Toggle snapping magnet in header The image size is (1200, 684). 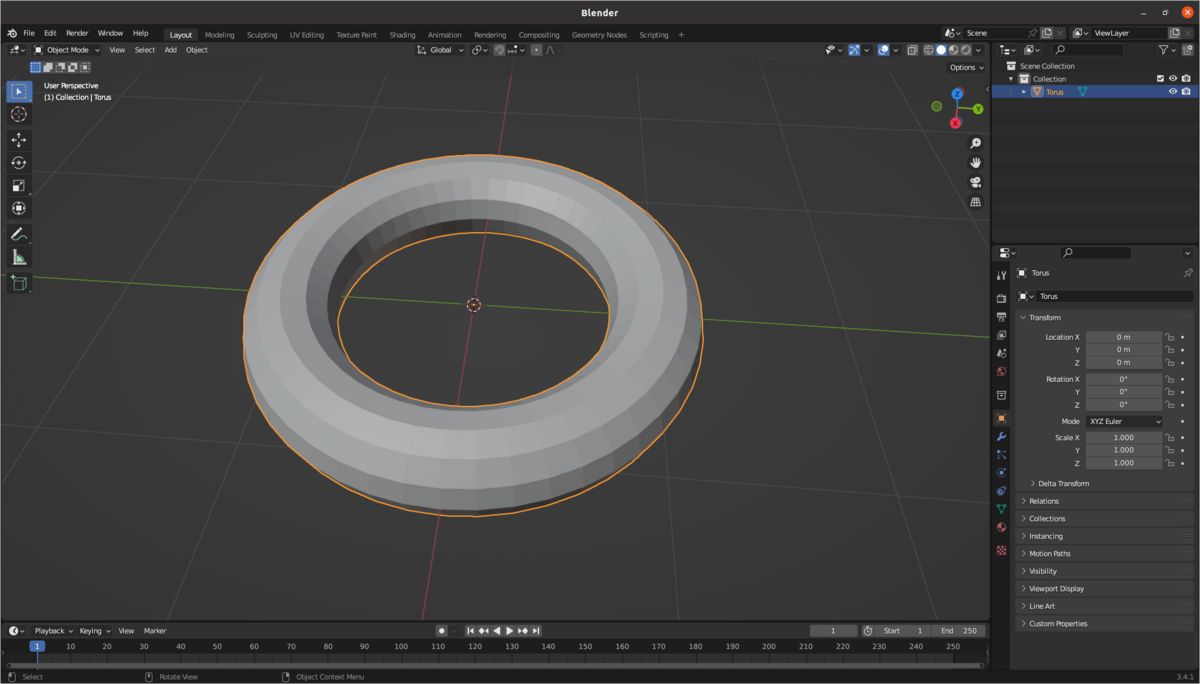[499, 50]
